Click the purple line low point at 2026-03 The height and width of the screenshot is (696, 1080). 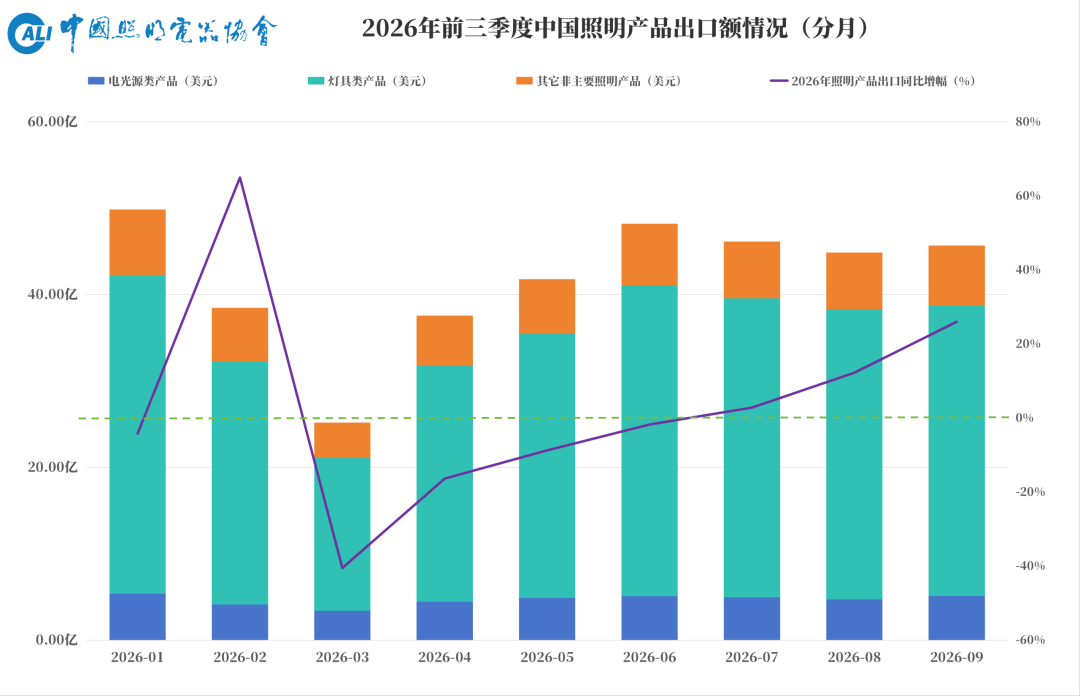point(342,568)
